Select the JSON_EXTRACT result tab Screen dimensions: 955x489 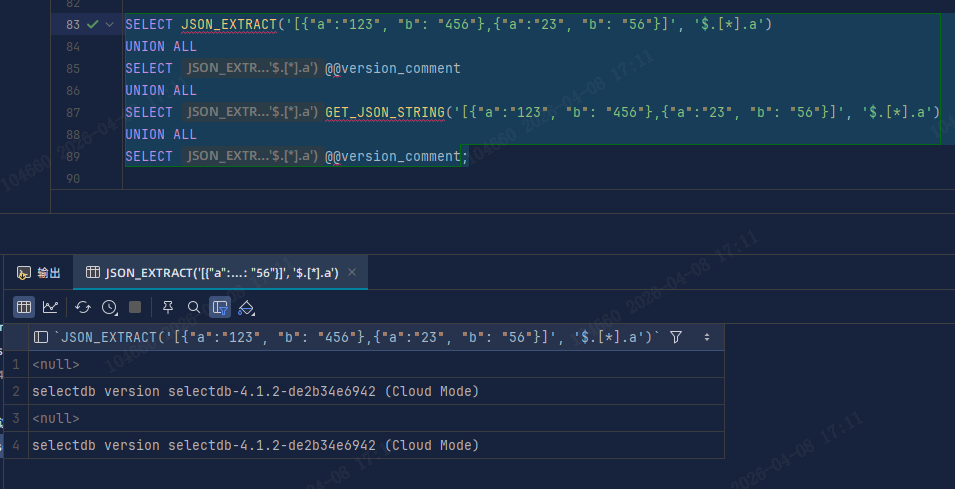coord(220,273)
